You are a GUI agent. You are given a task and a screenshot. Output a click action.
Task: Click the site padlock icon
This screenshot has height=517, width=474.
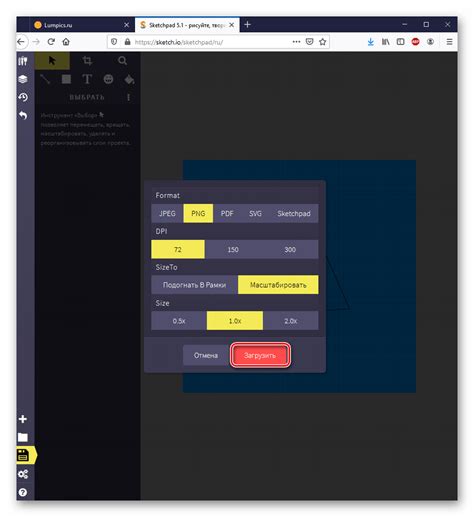127,42
